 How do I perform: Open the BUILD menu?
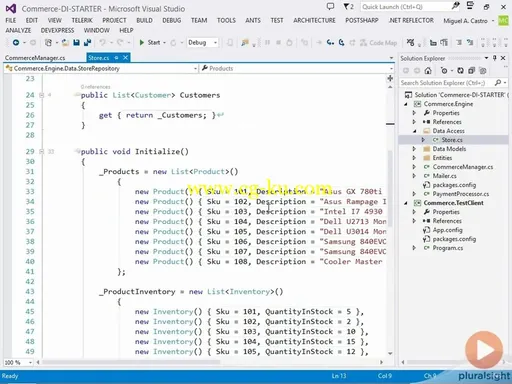(x=144, y=20)
